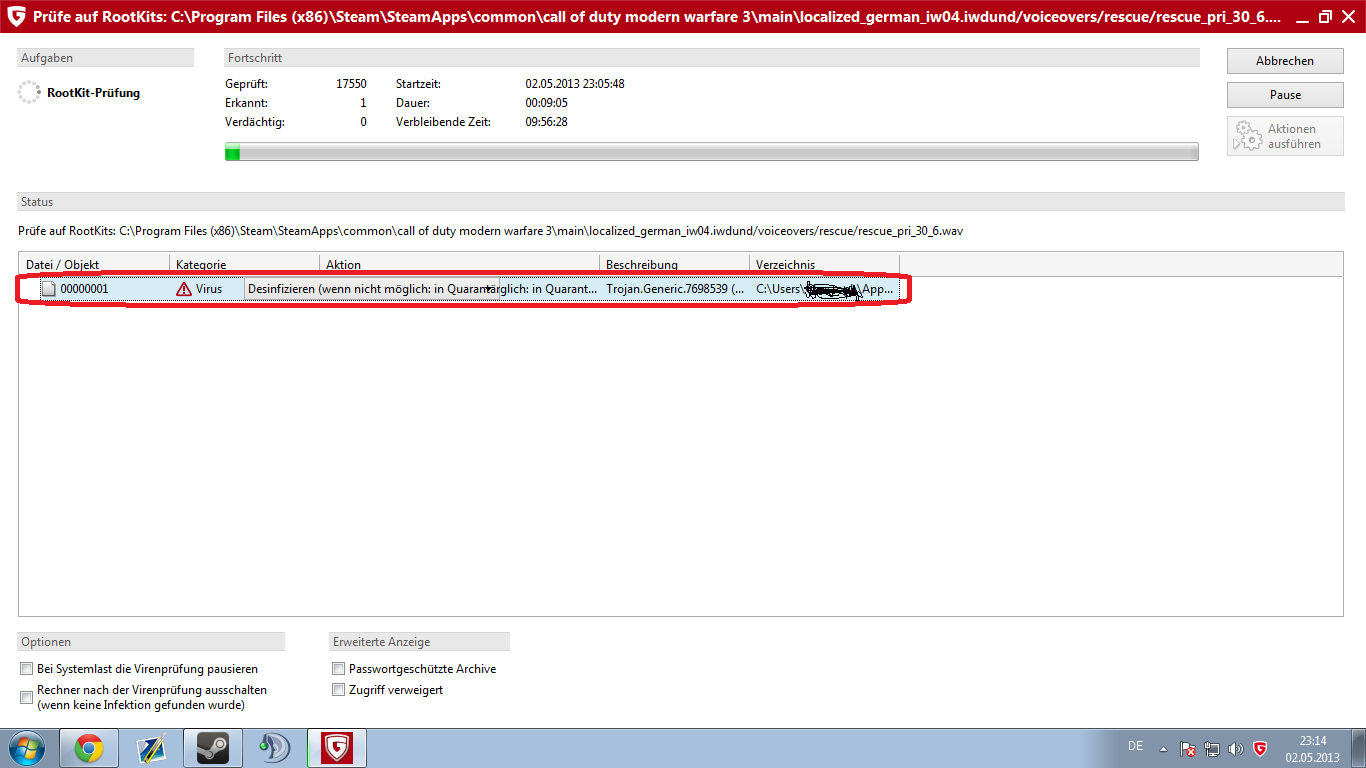Select the Trojan.Generic.7698539 description cell

[x=674, y=289]
